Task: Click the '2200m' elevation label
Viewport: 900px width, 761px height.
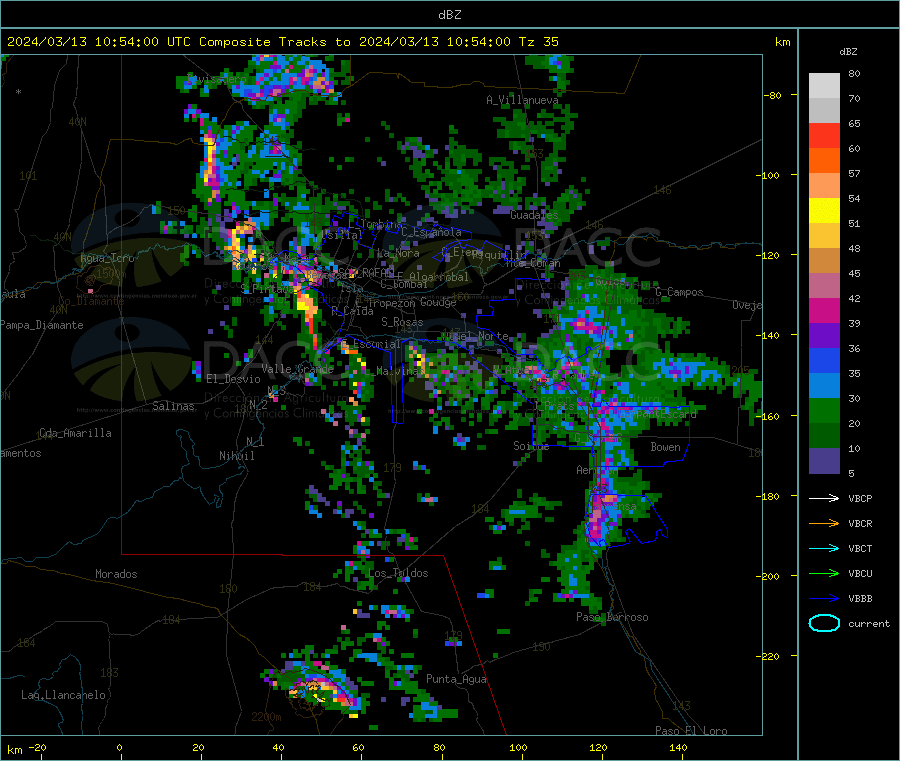Action: (x=266, y=717)
